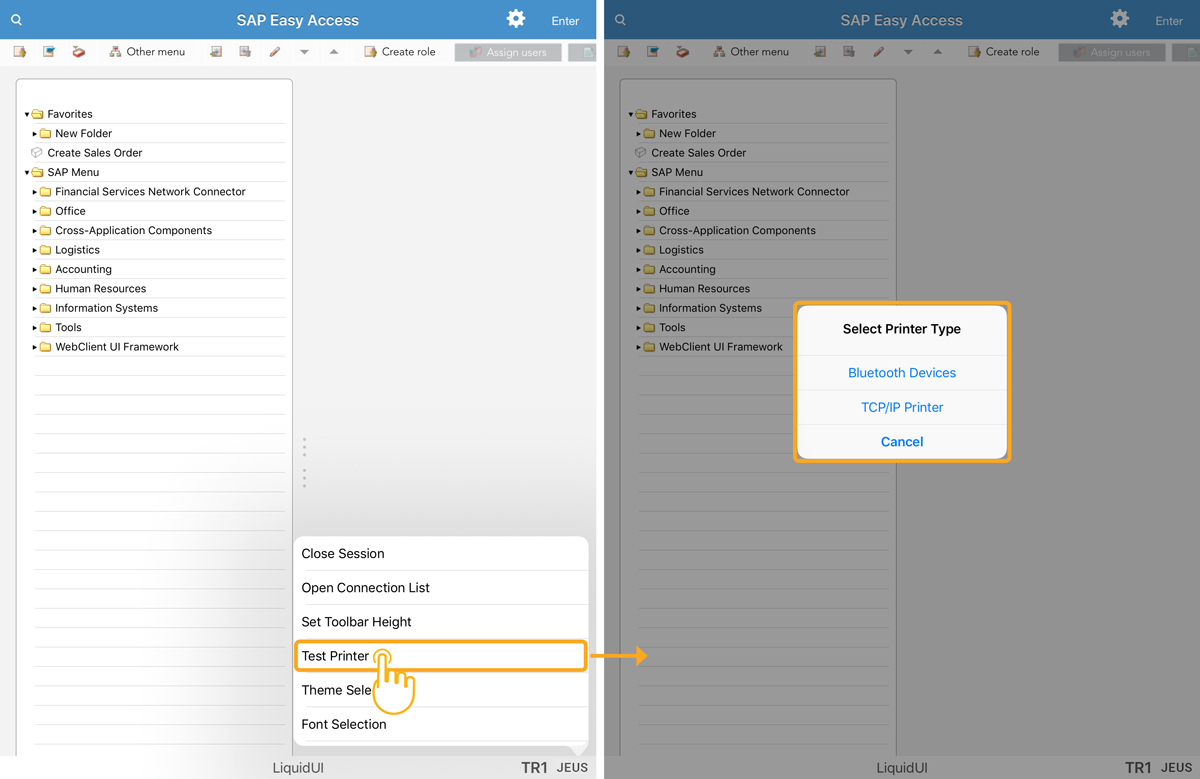Expand the Logistics folder in the left tree
This screenshot has width=1200, height=779.
tap(35, 250)
